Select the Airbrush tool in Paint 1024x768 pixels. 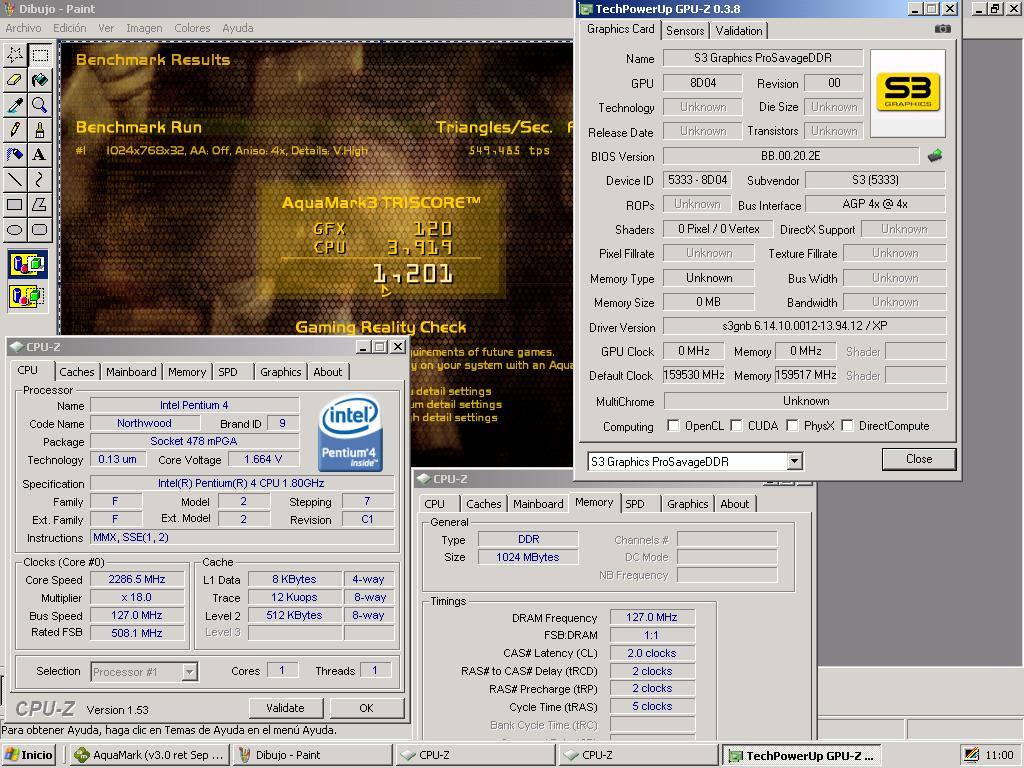[15, 154]
